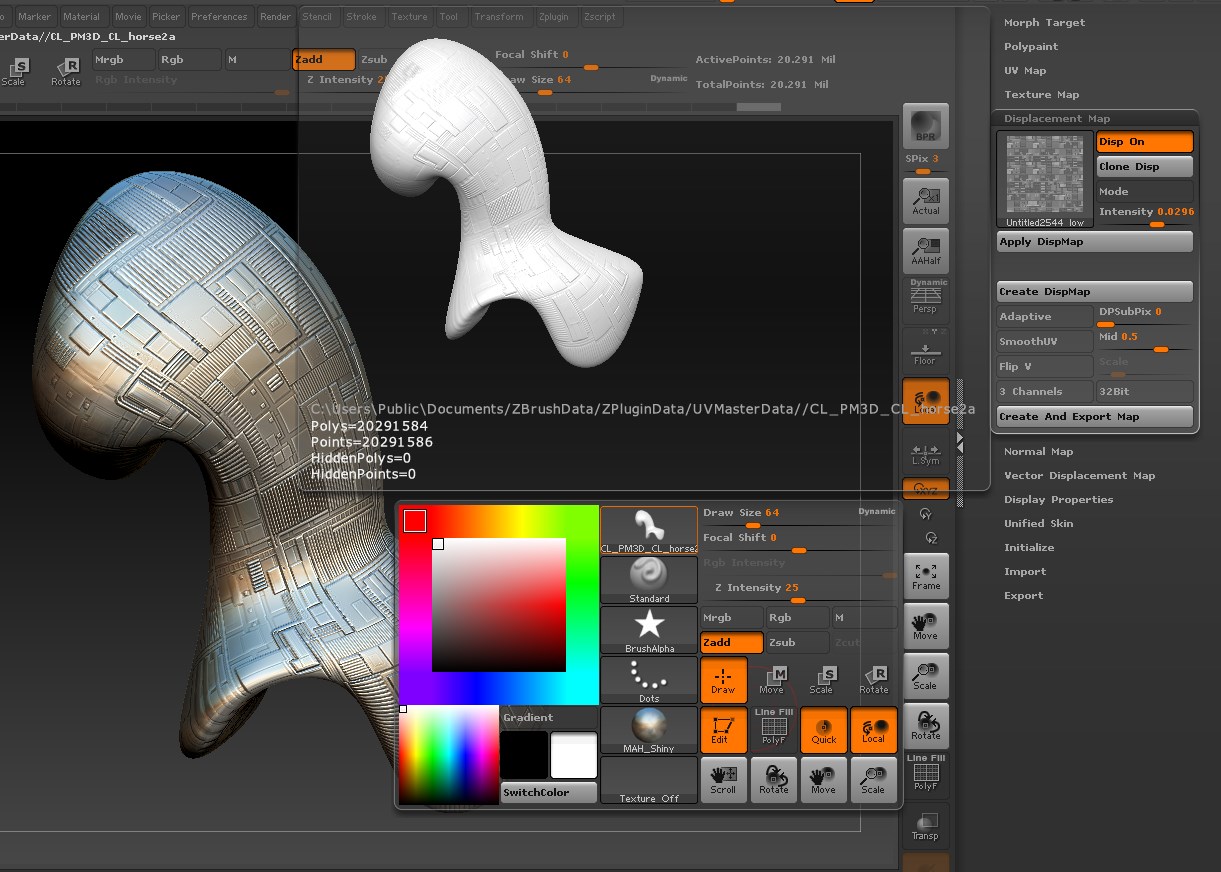Select the Actual size view icon
1221x872 pixels.
point(925,199)
